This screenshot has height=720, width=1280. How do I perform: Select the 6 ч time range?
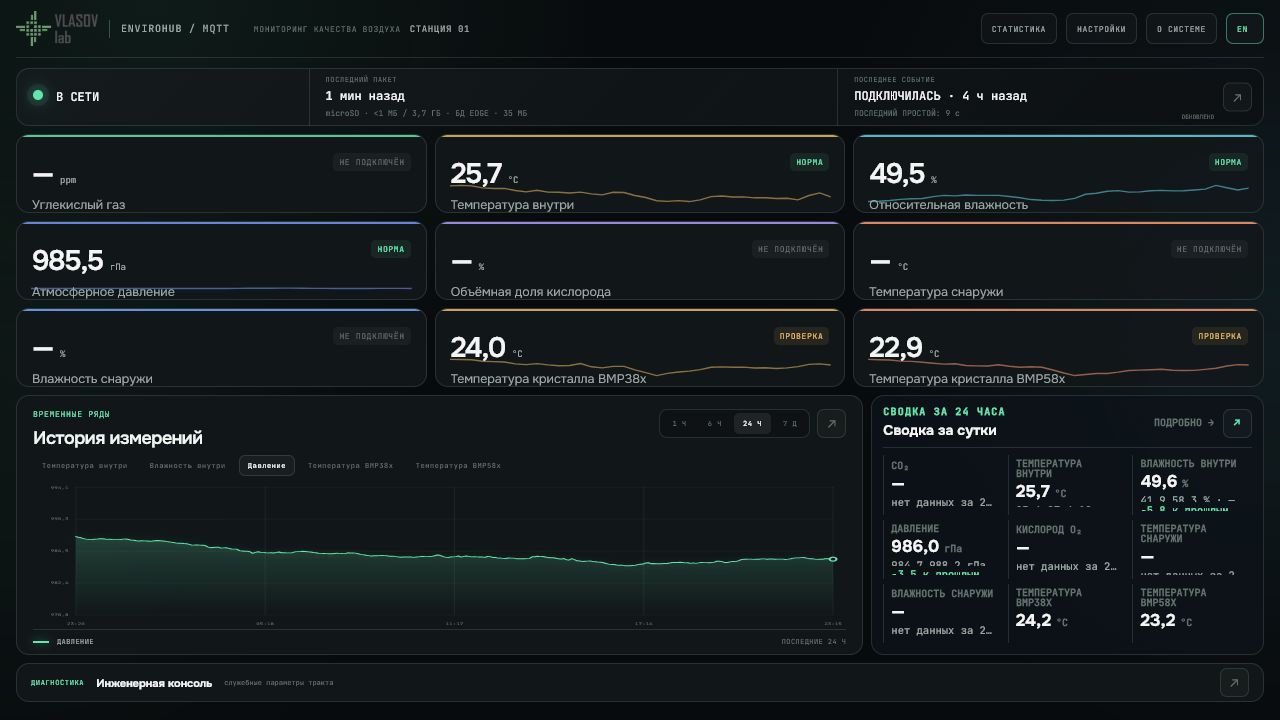(714, 424)
